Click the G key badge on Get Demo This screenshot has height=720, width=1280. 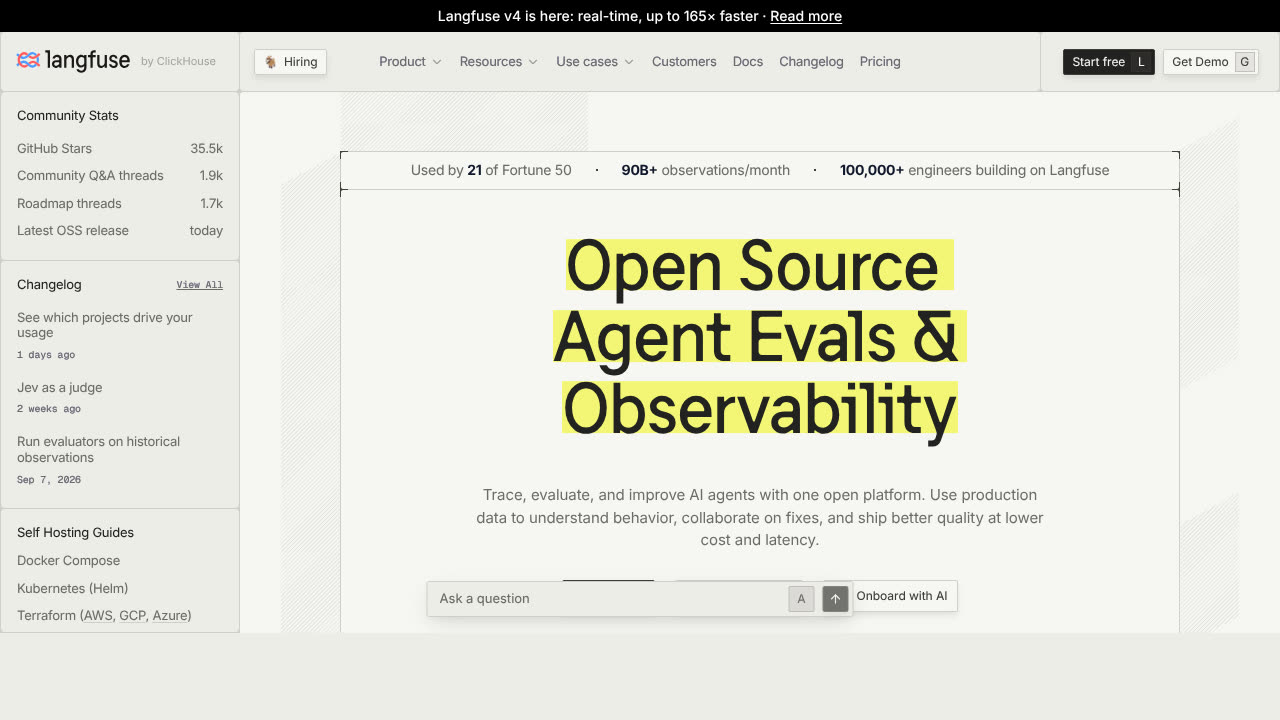(x=1244, y=62)
